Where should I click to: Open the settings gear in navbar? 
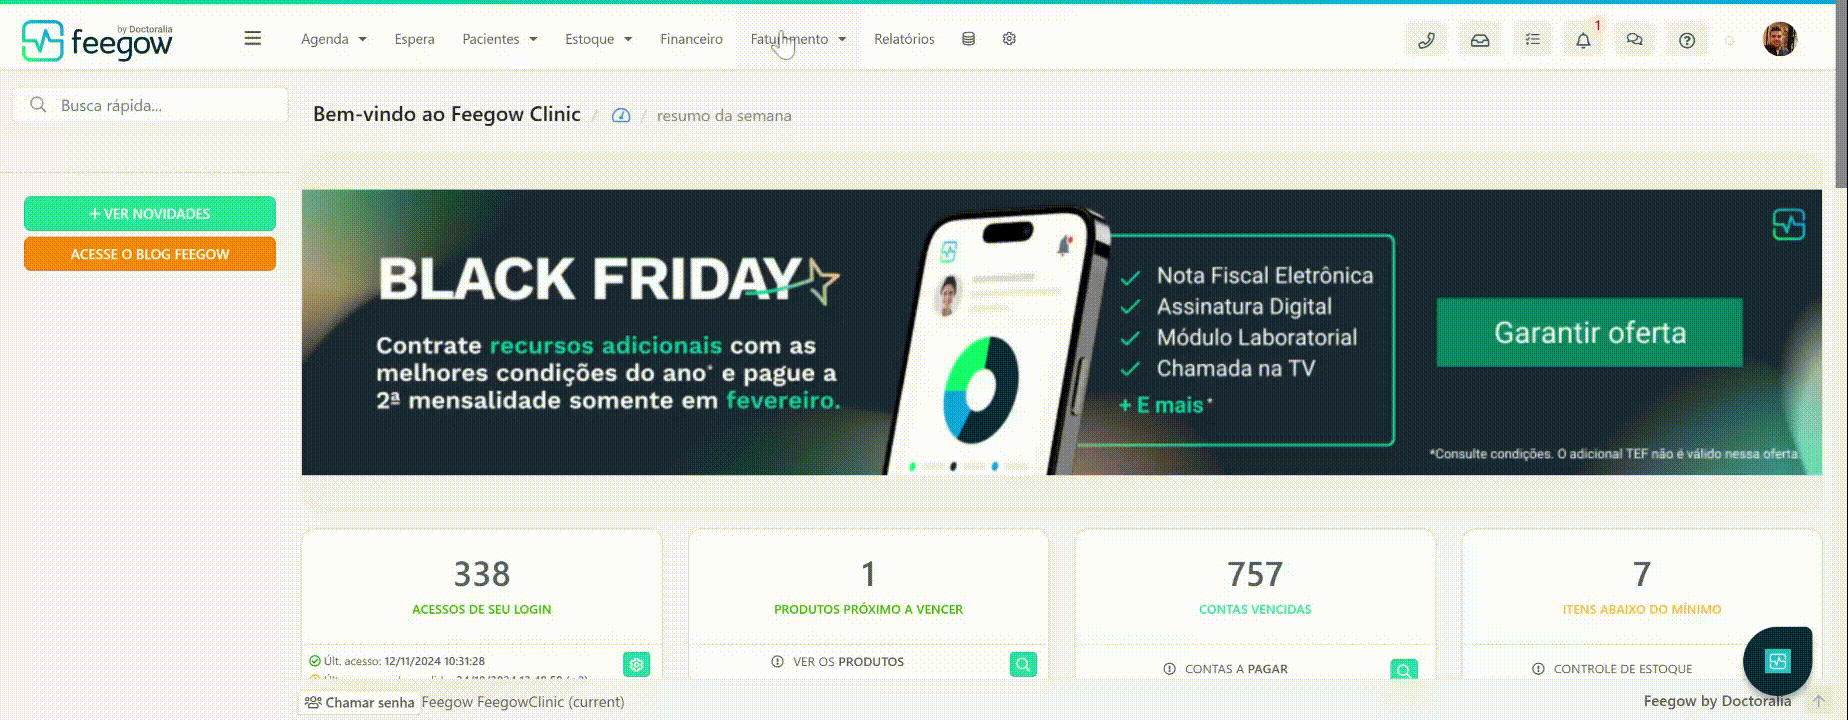(x=1009, y=39)
